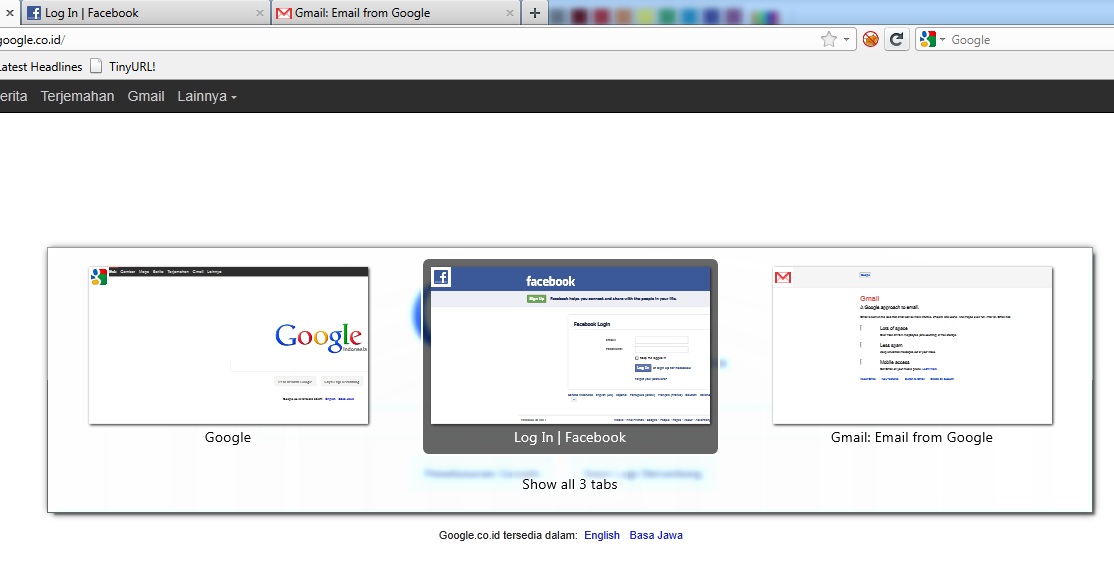Click the Gmail envelope icon on the third preview
1114x572 pixels.
pyautogui.click(x=783, y=277)
